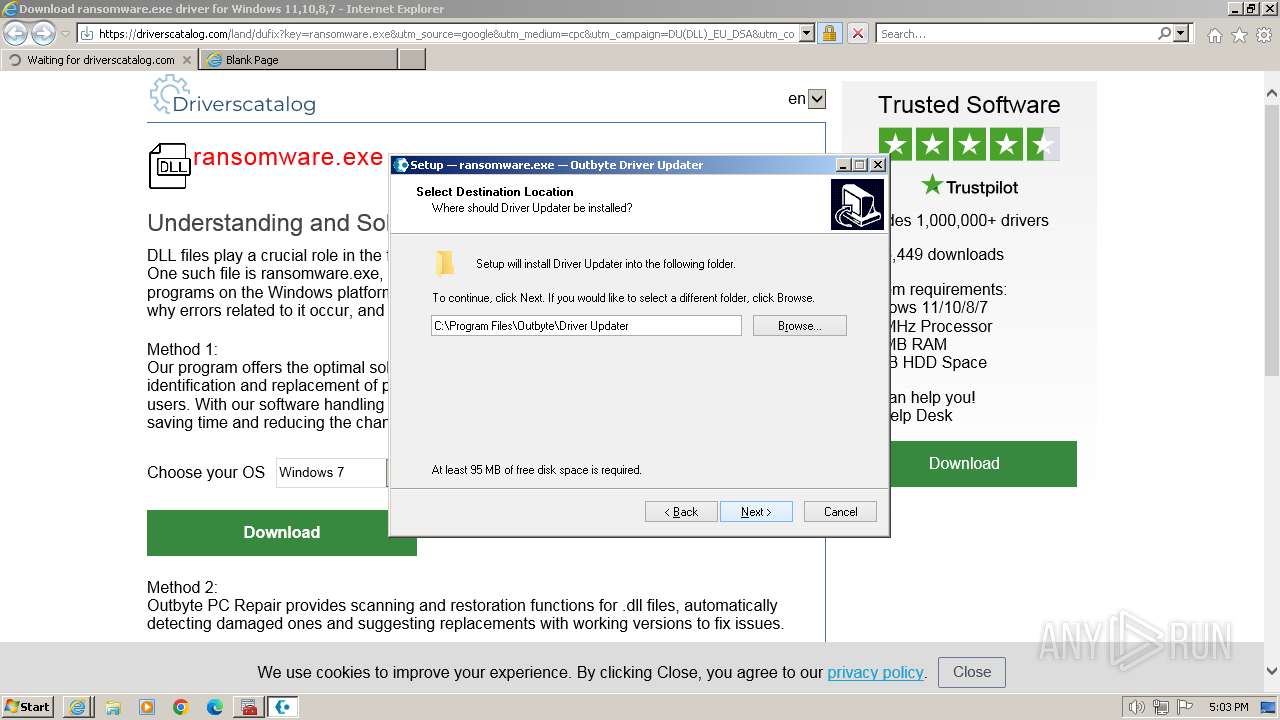Click the installation folder path field

coord(586,325)
